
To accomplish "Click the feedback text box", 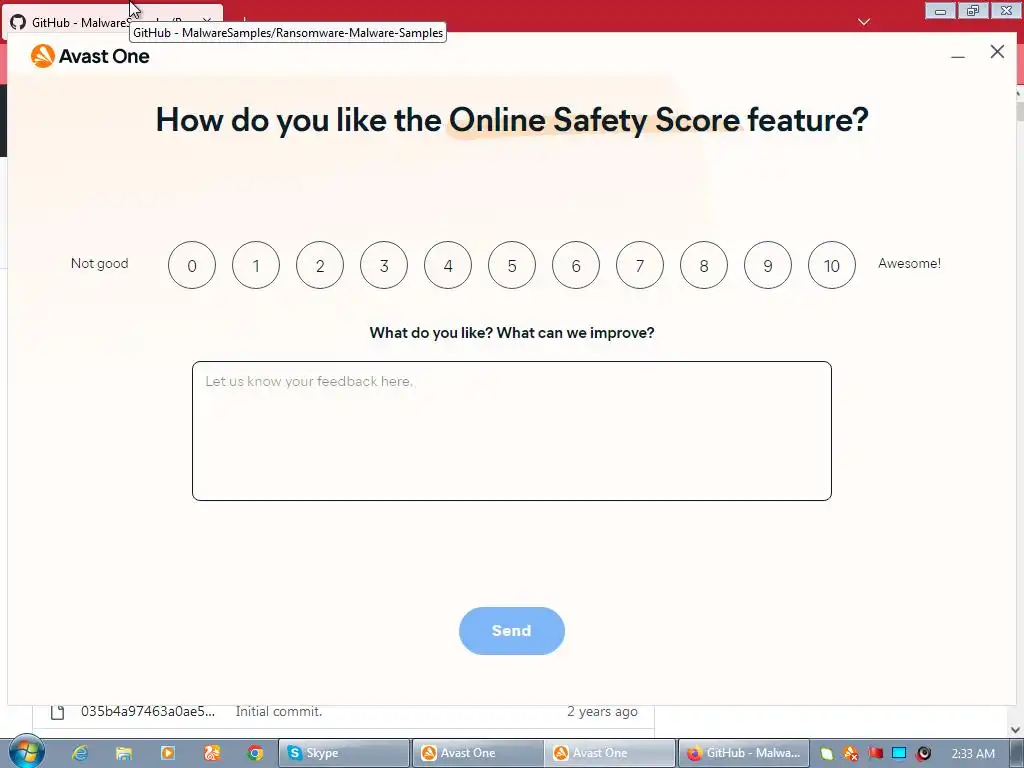I will tap(511, 431).
